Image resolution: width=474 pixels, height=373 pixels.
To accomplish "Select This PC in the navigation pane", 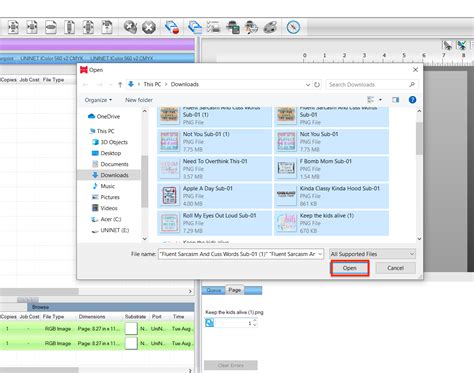I will (x=102, y=131).
